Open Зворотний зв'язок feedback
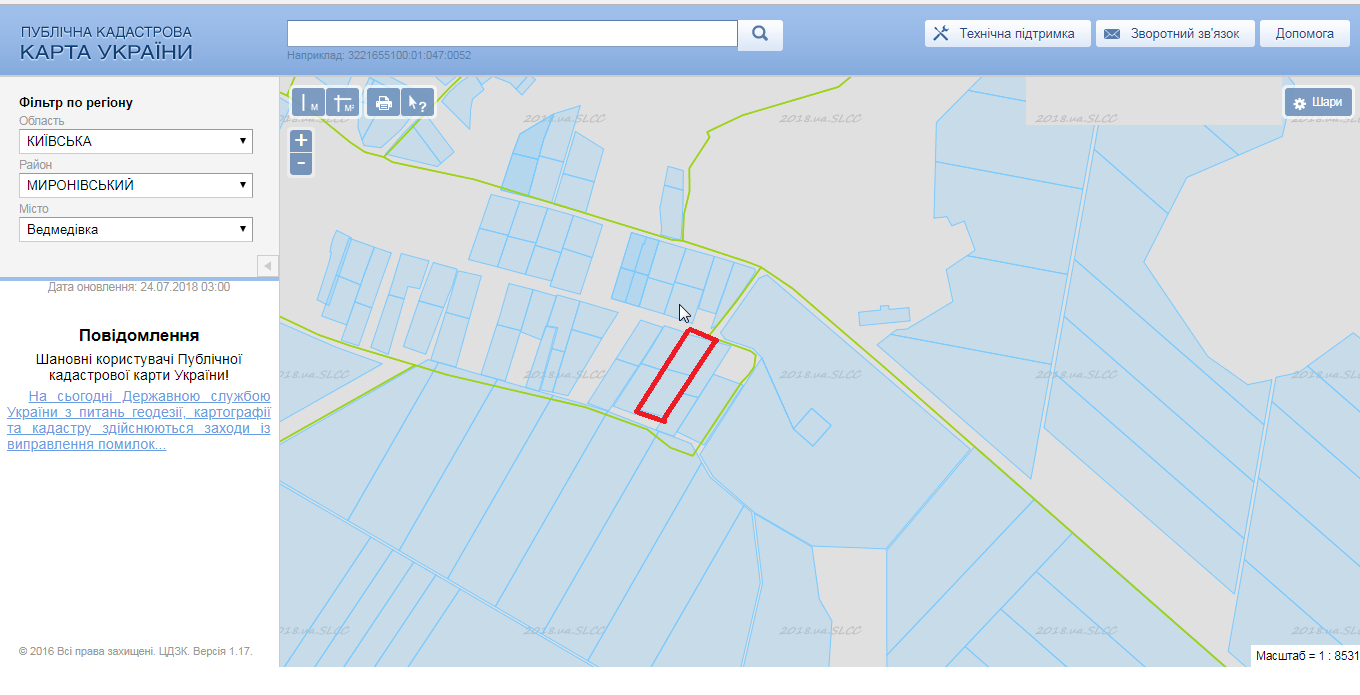Viewport: 1360px width, 695px height. 1174,34
